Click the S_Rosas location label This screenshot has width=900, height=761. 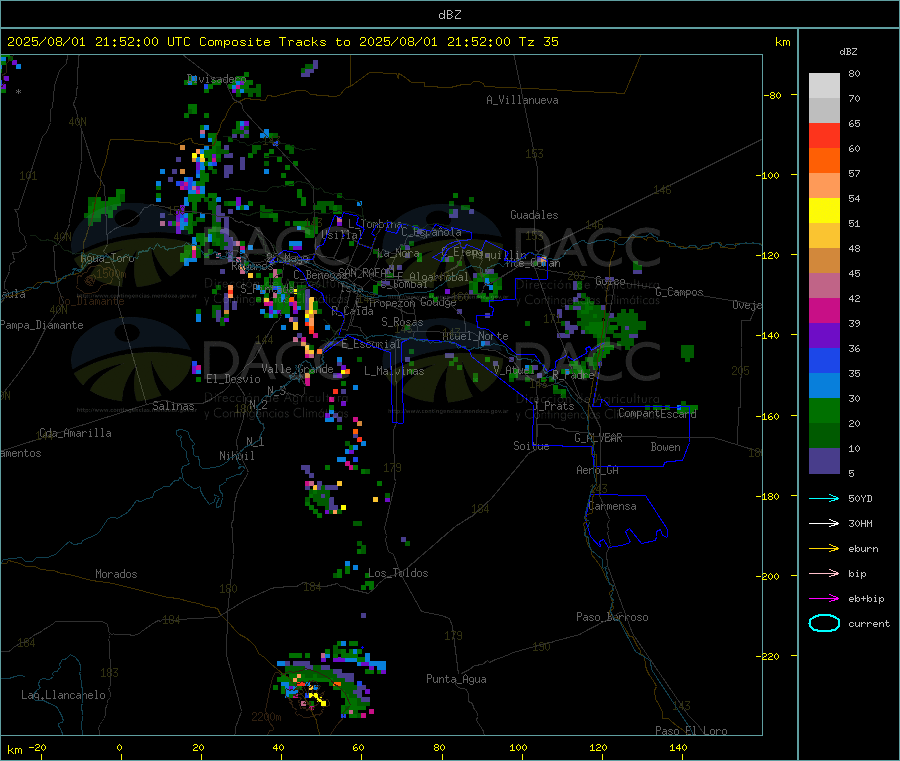pyautogui.click(x=402, y=322)
